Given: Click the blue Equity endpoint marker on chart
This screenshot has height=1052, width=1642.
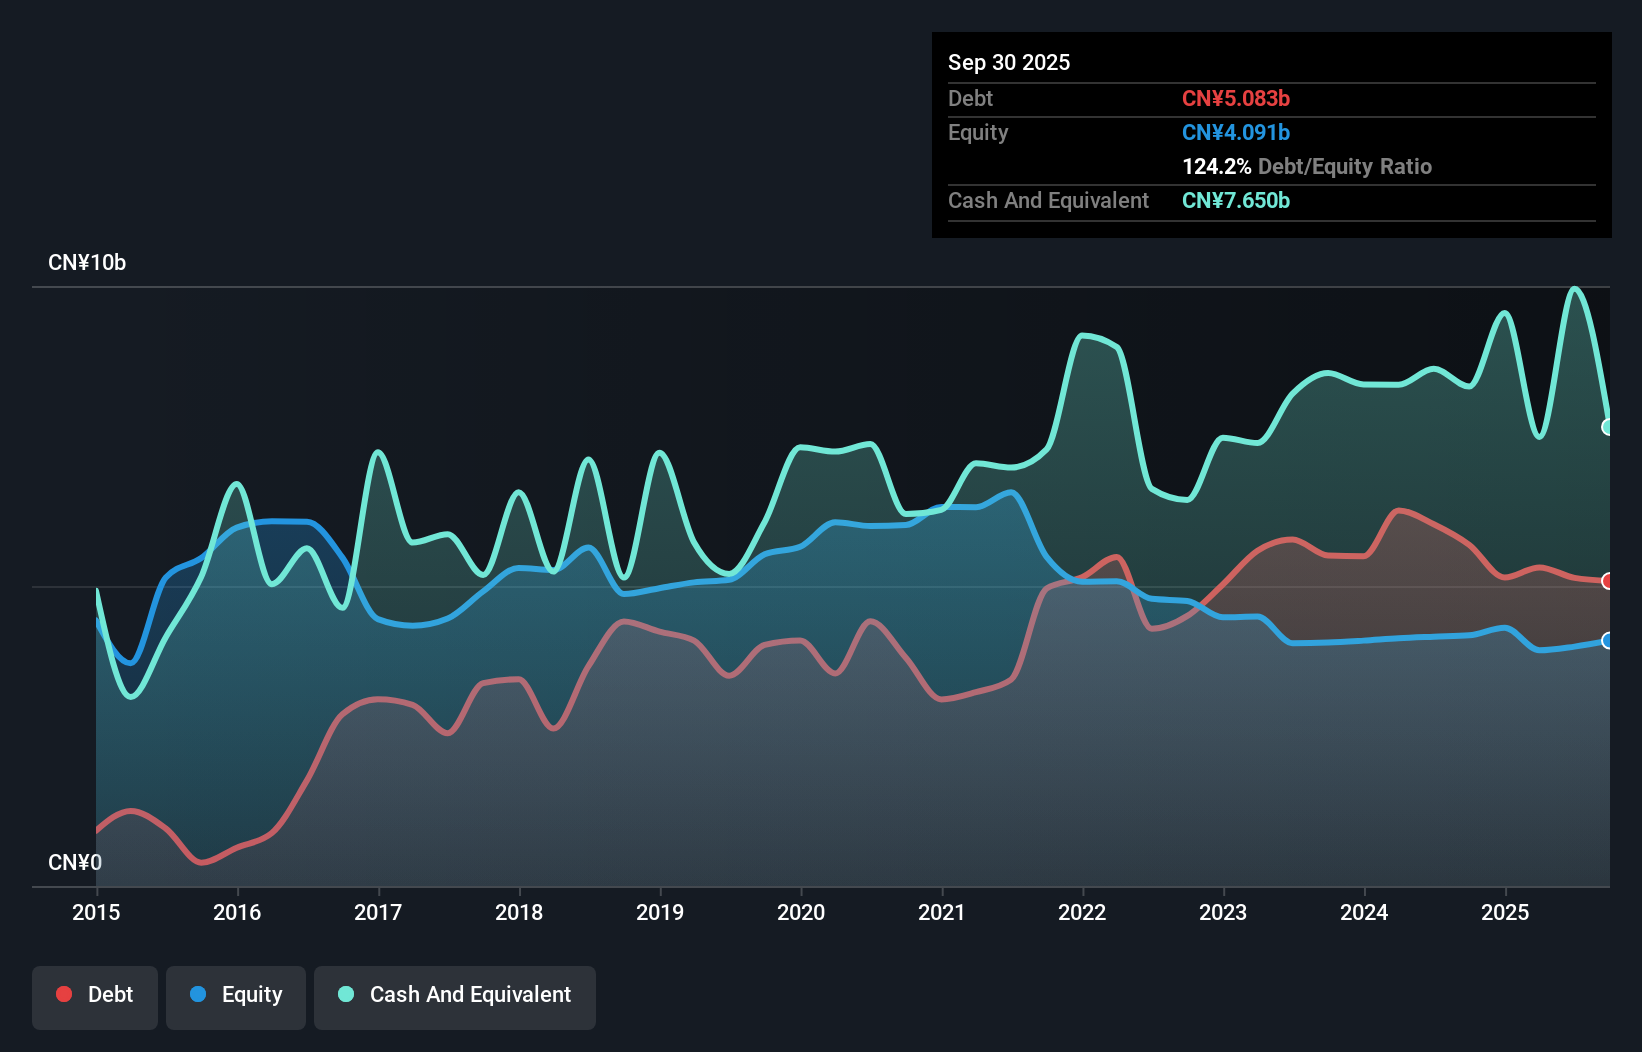Looking at the screenshot, I should coord(1608,641).
